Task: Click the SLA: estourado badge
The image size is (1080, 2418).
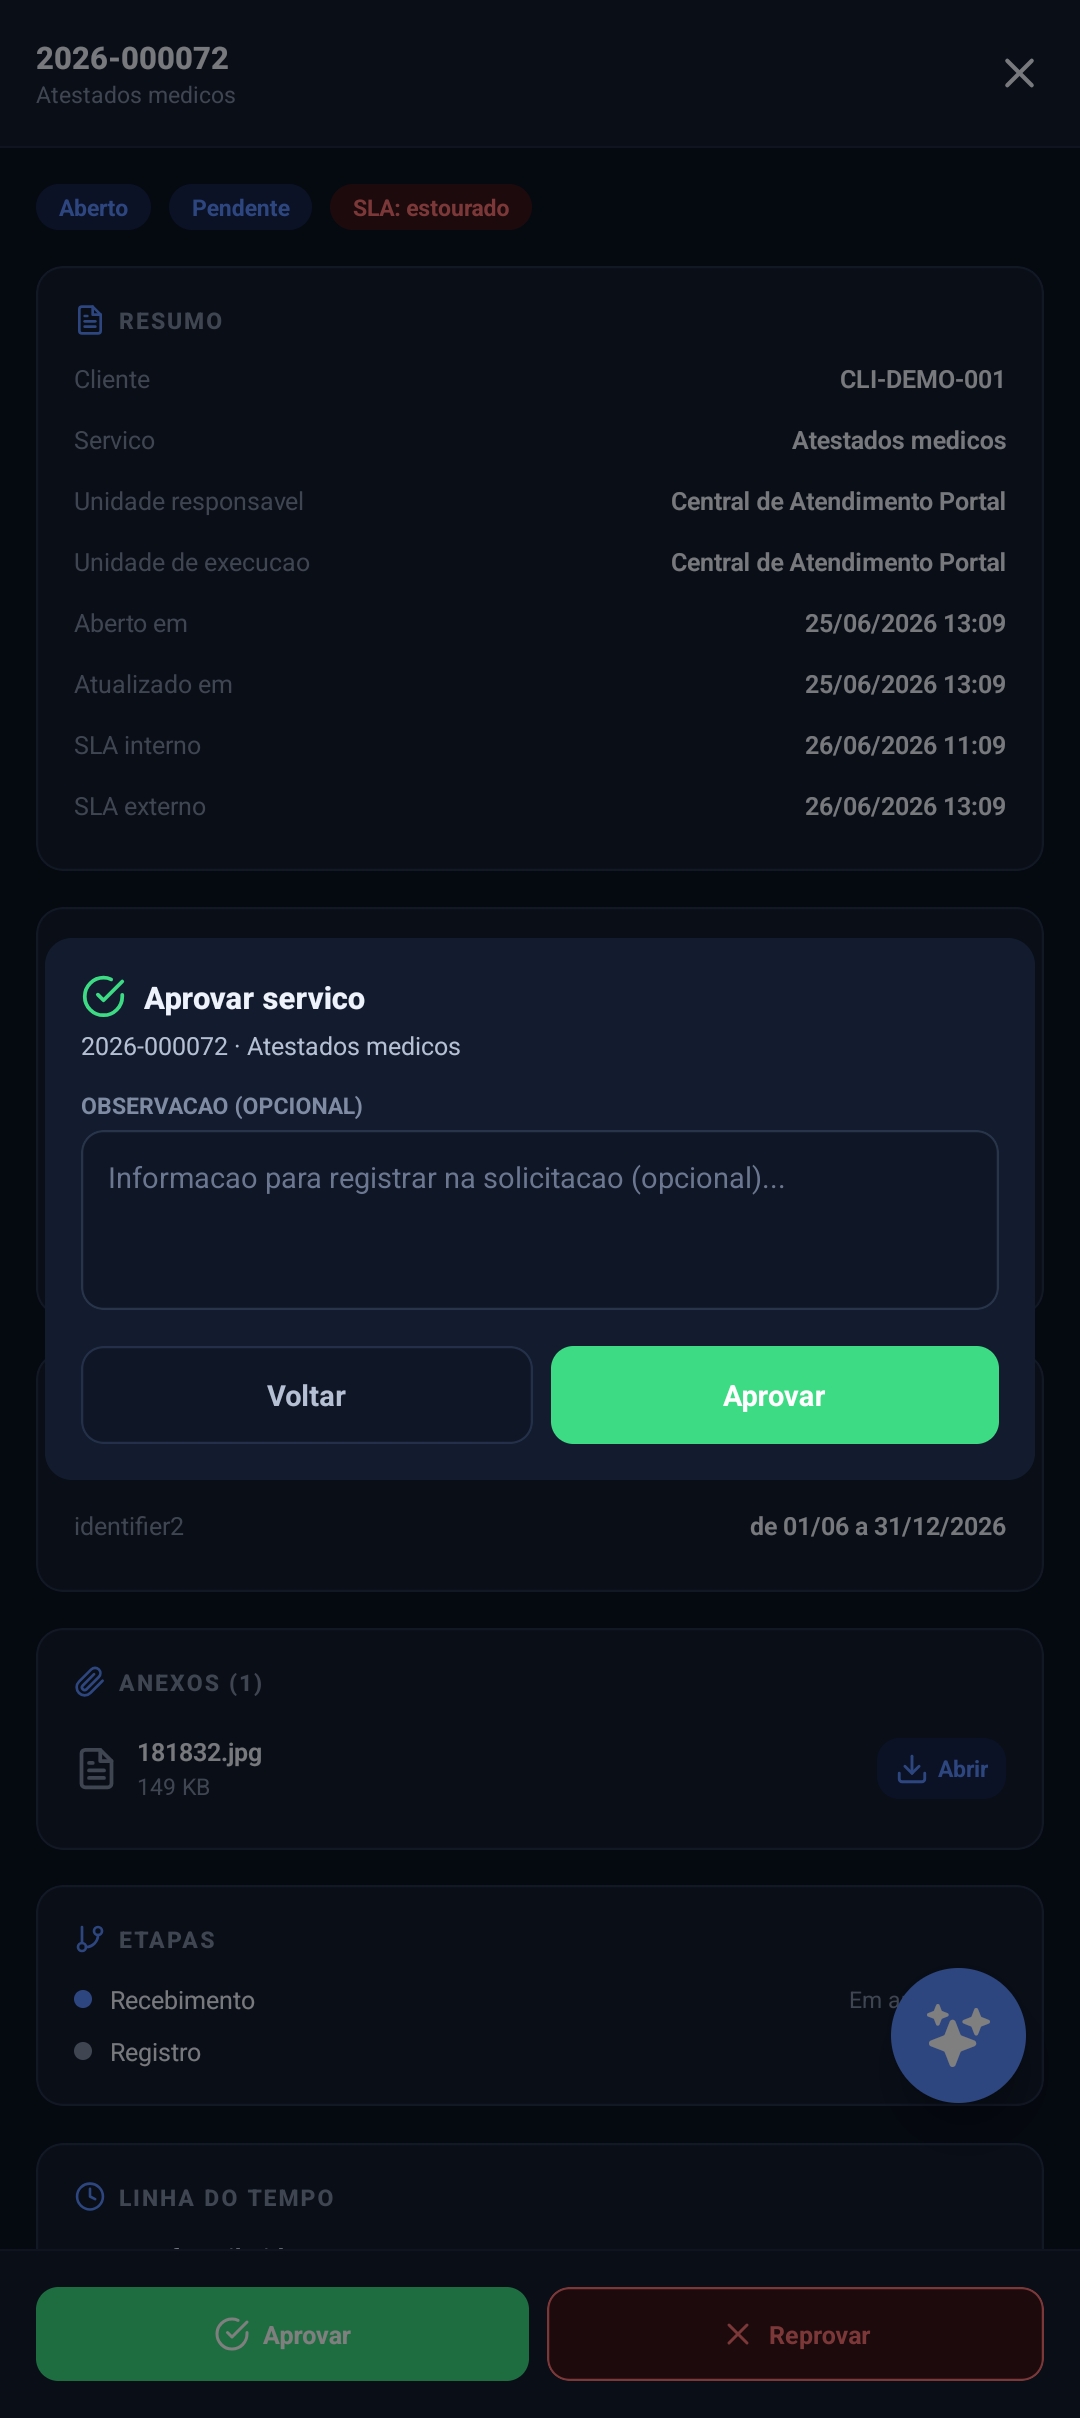Action: (431, 208)
